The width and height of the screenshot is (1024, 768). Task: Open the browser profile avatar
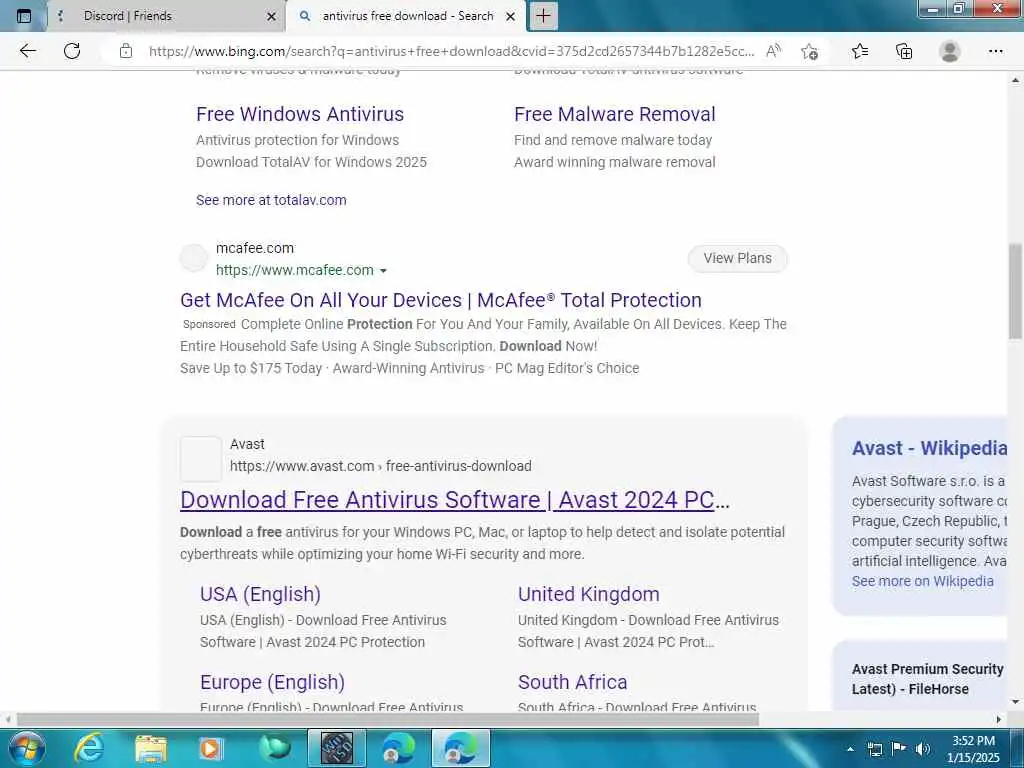(x=950, y=51)
